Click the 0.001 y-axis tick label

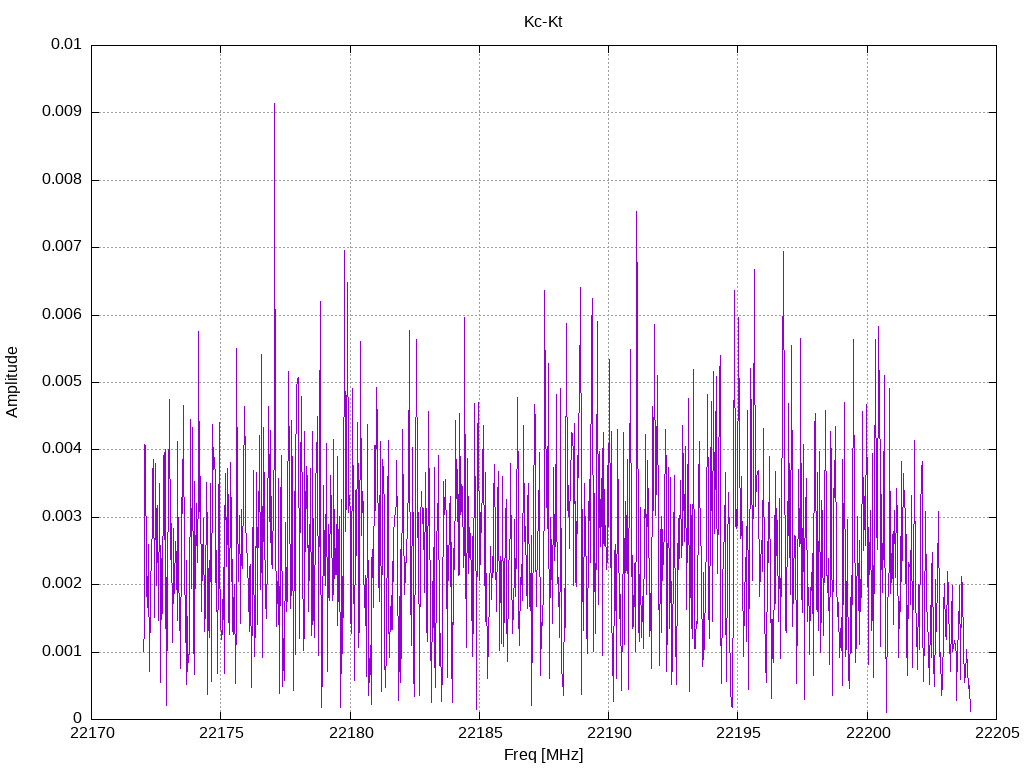pyautogui.click(x=62, y=651)
